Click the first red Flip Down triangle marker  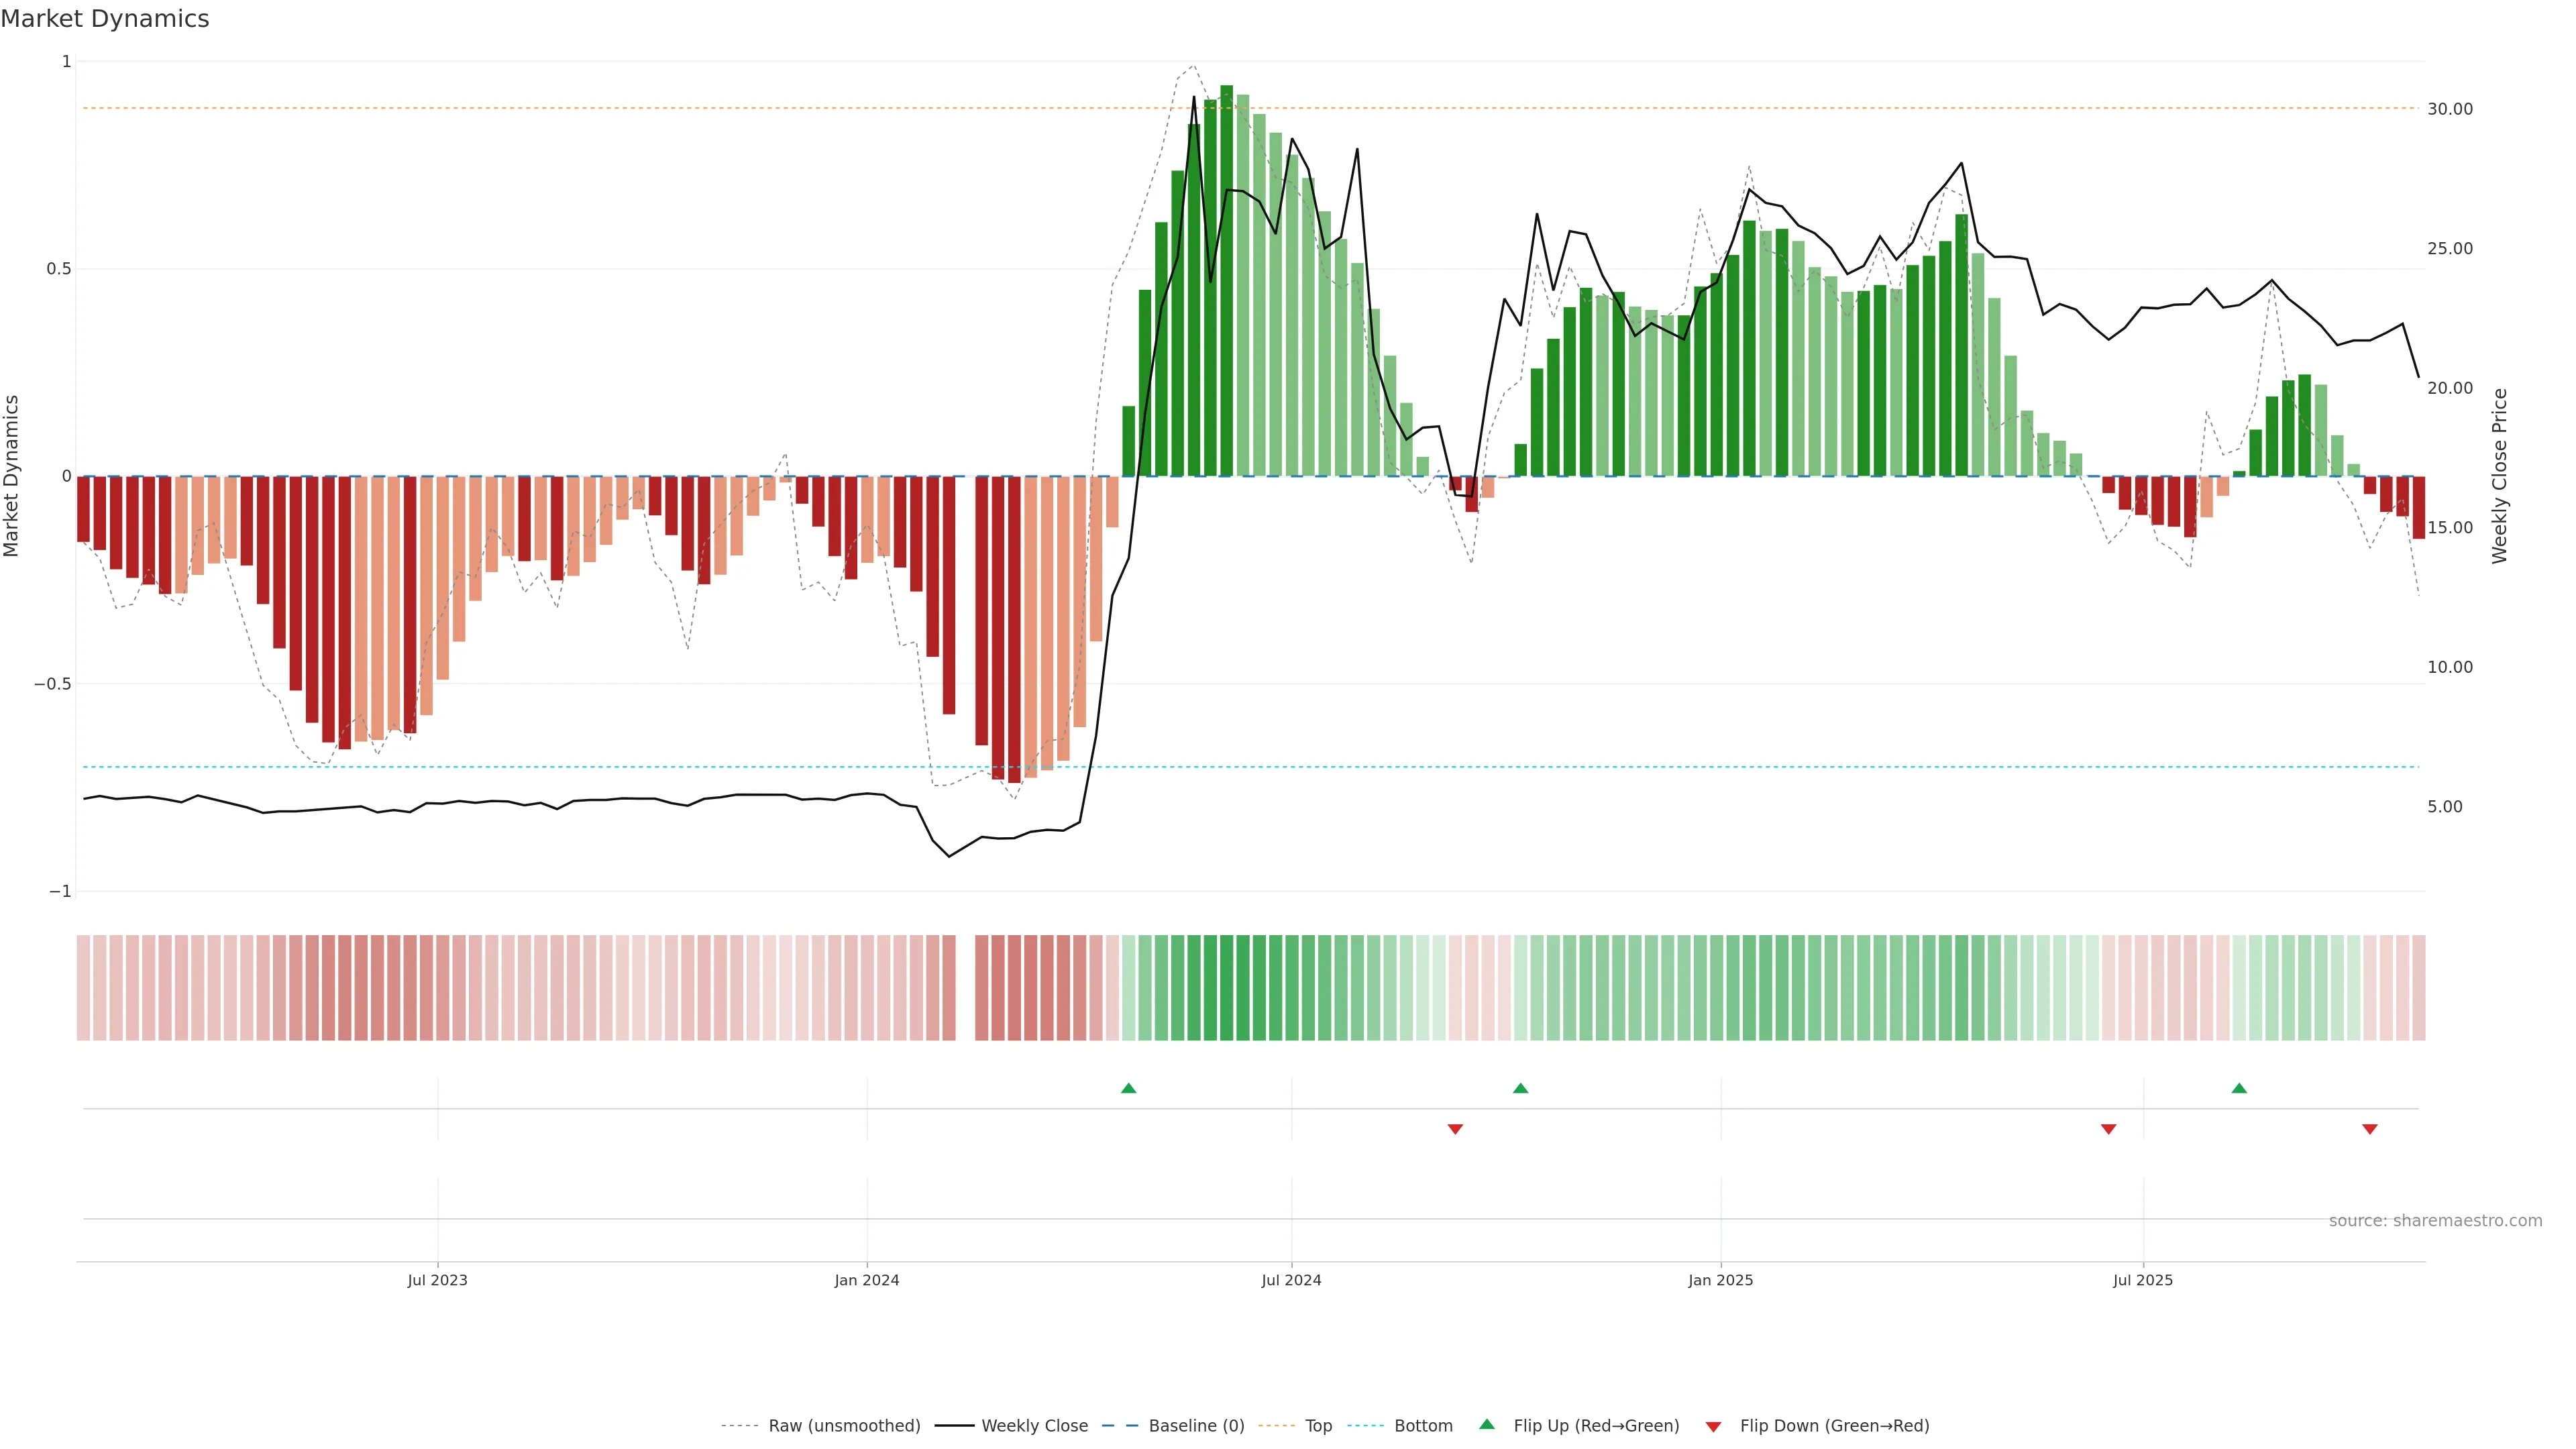tap(1455, 1129)
